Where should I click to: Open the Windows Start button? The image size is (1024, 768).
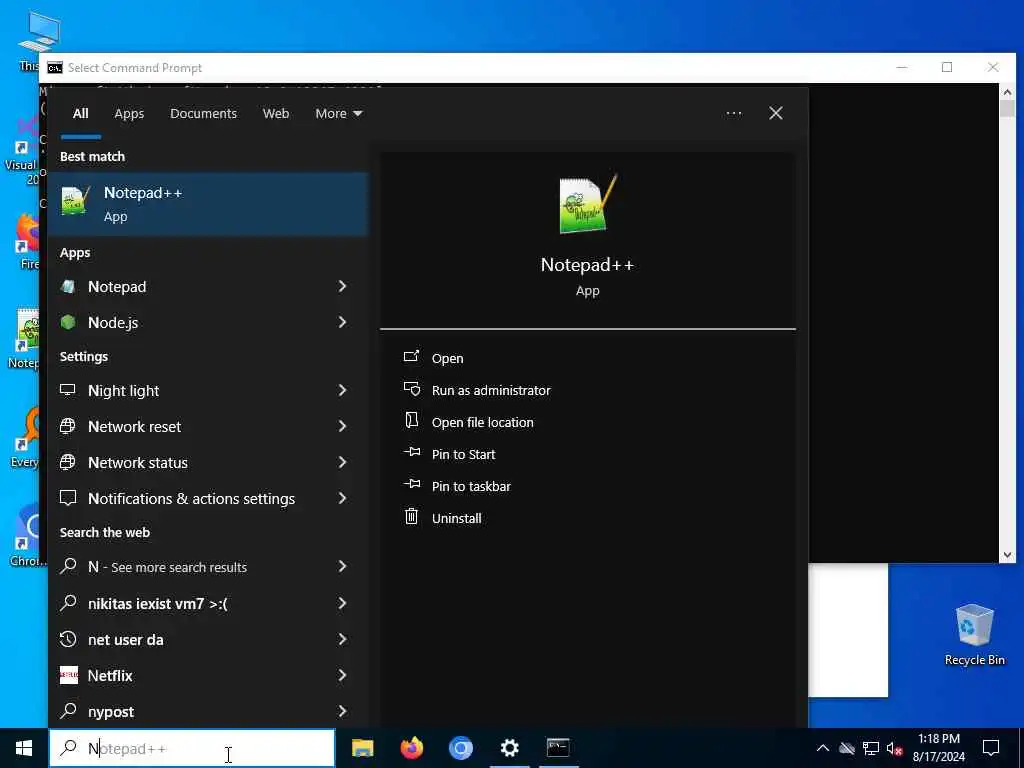point(24,748)
